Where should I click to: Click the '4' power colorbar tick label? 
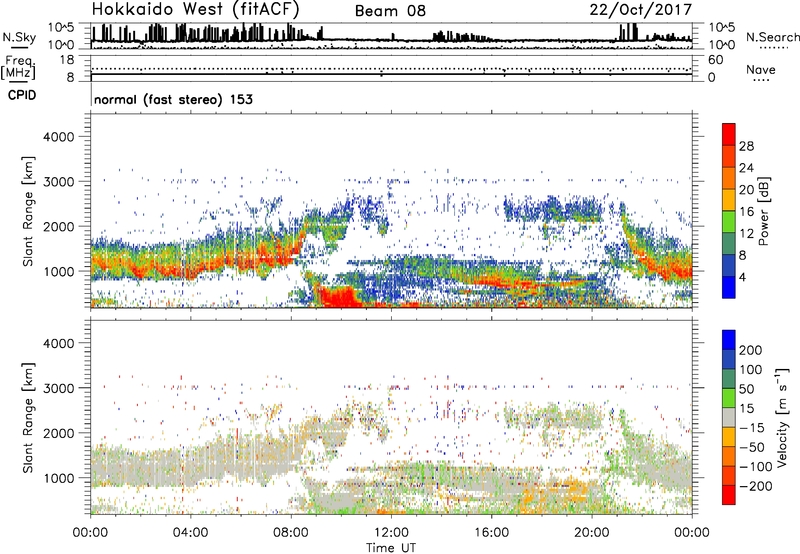point(743,278)
